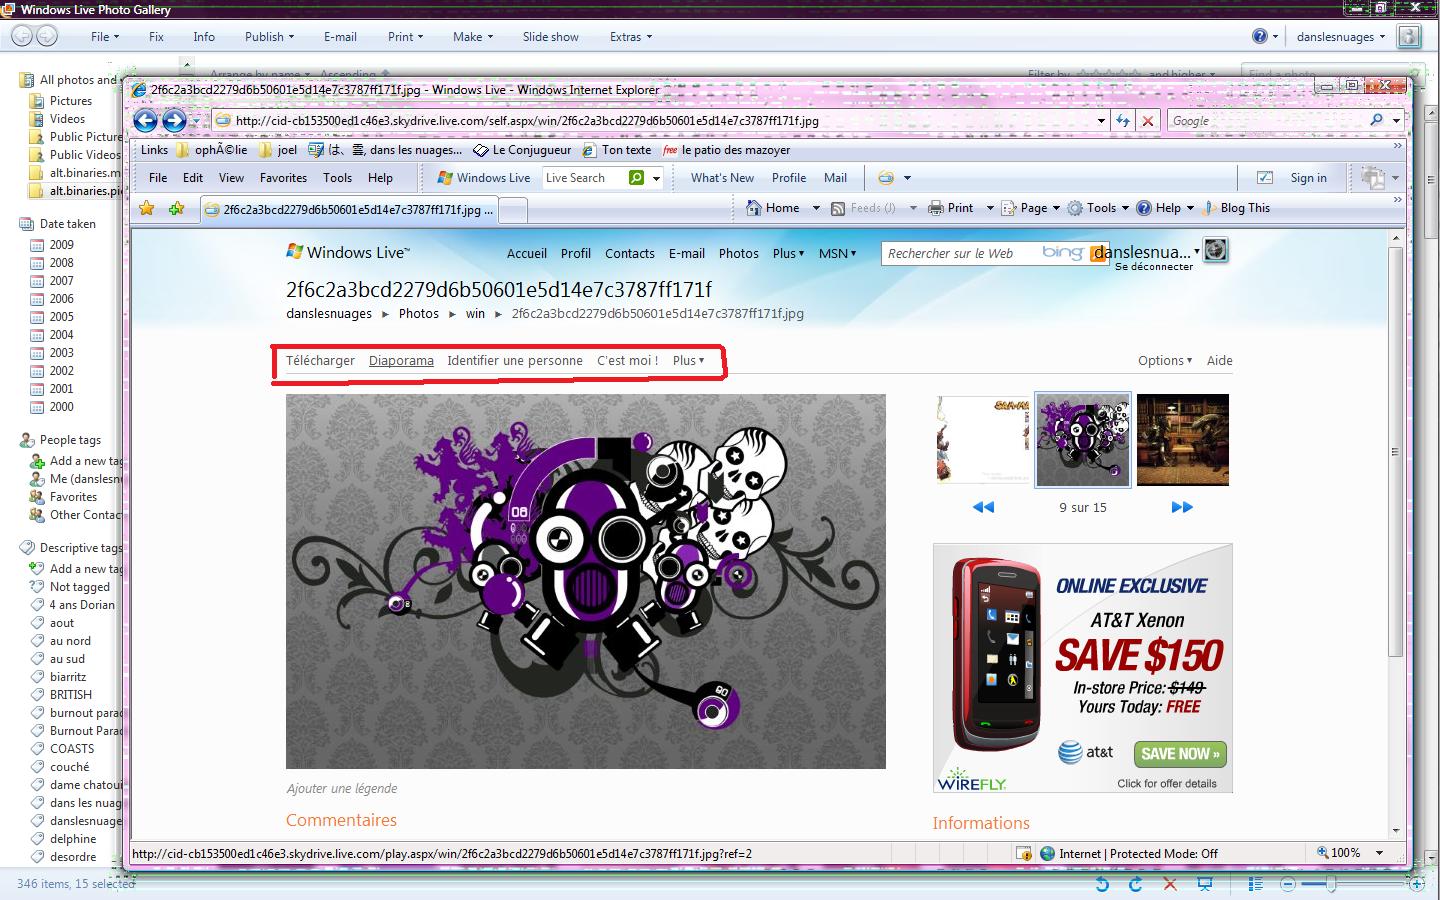Rotate counterclockwise in Photo Gallery
This screenshot has width=1440, height=900.
pyautogui.click(x=1102, y=884)
